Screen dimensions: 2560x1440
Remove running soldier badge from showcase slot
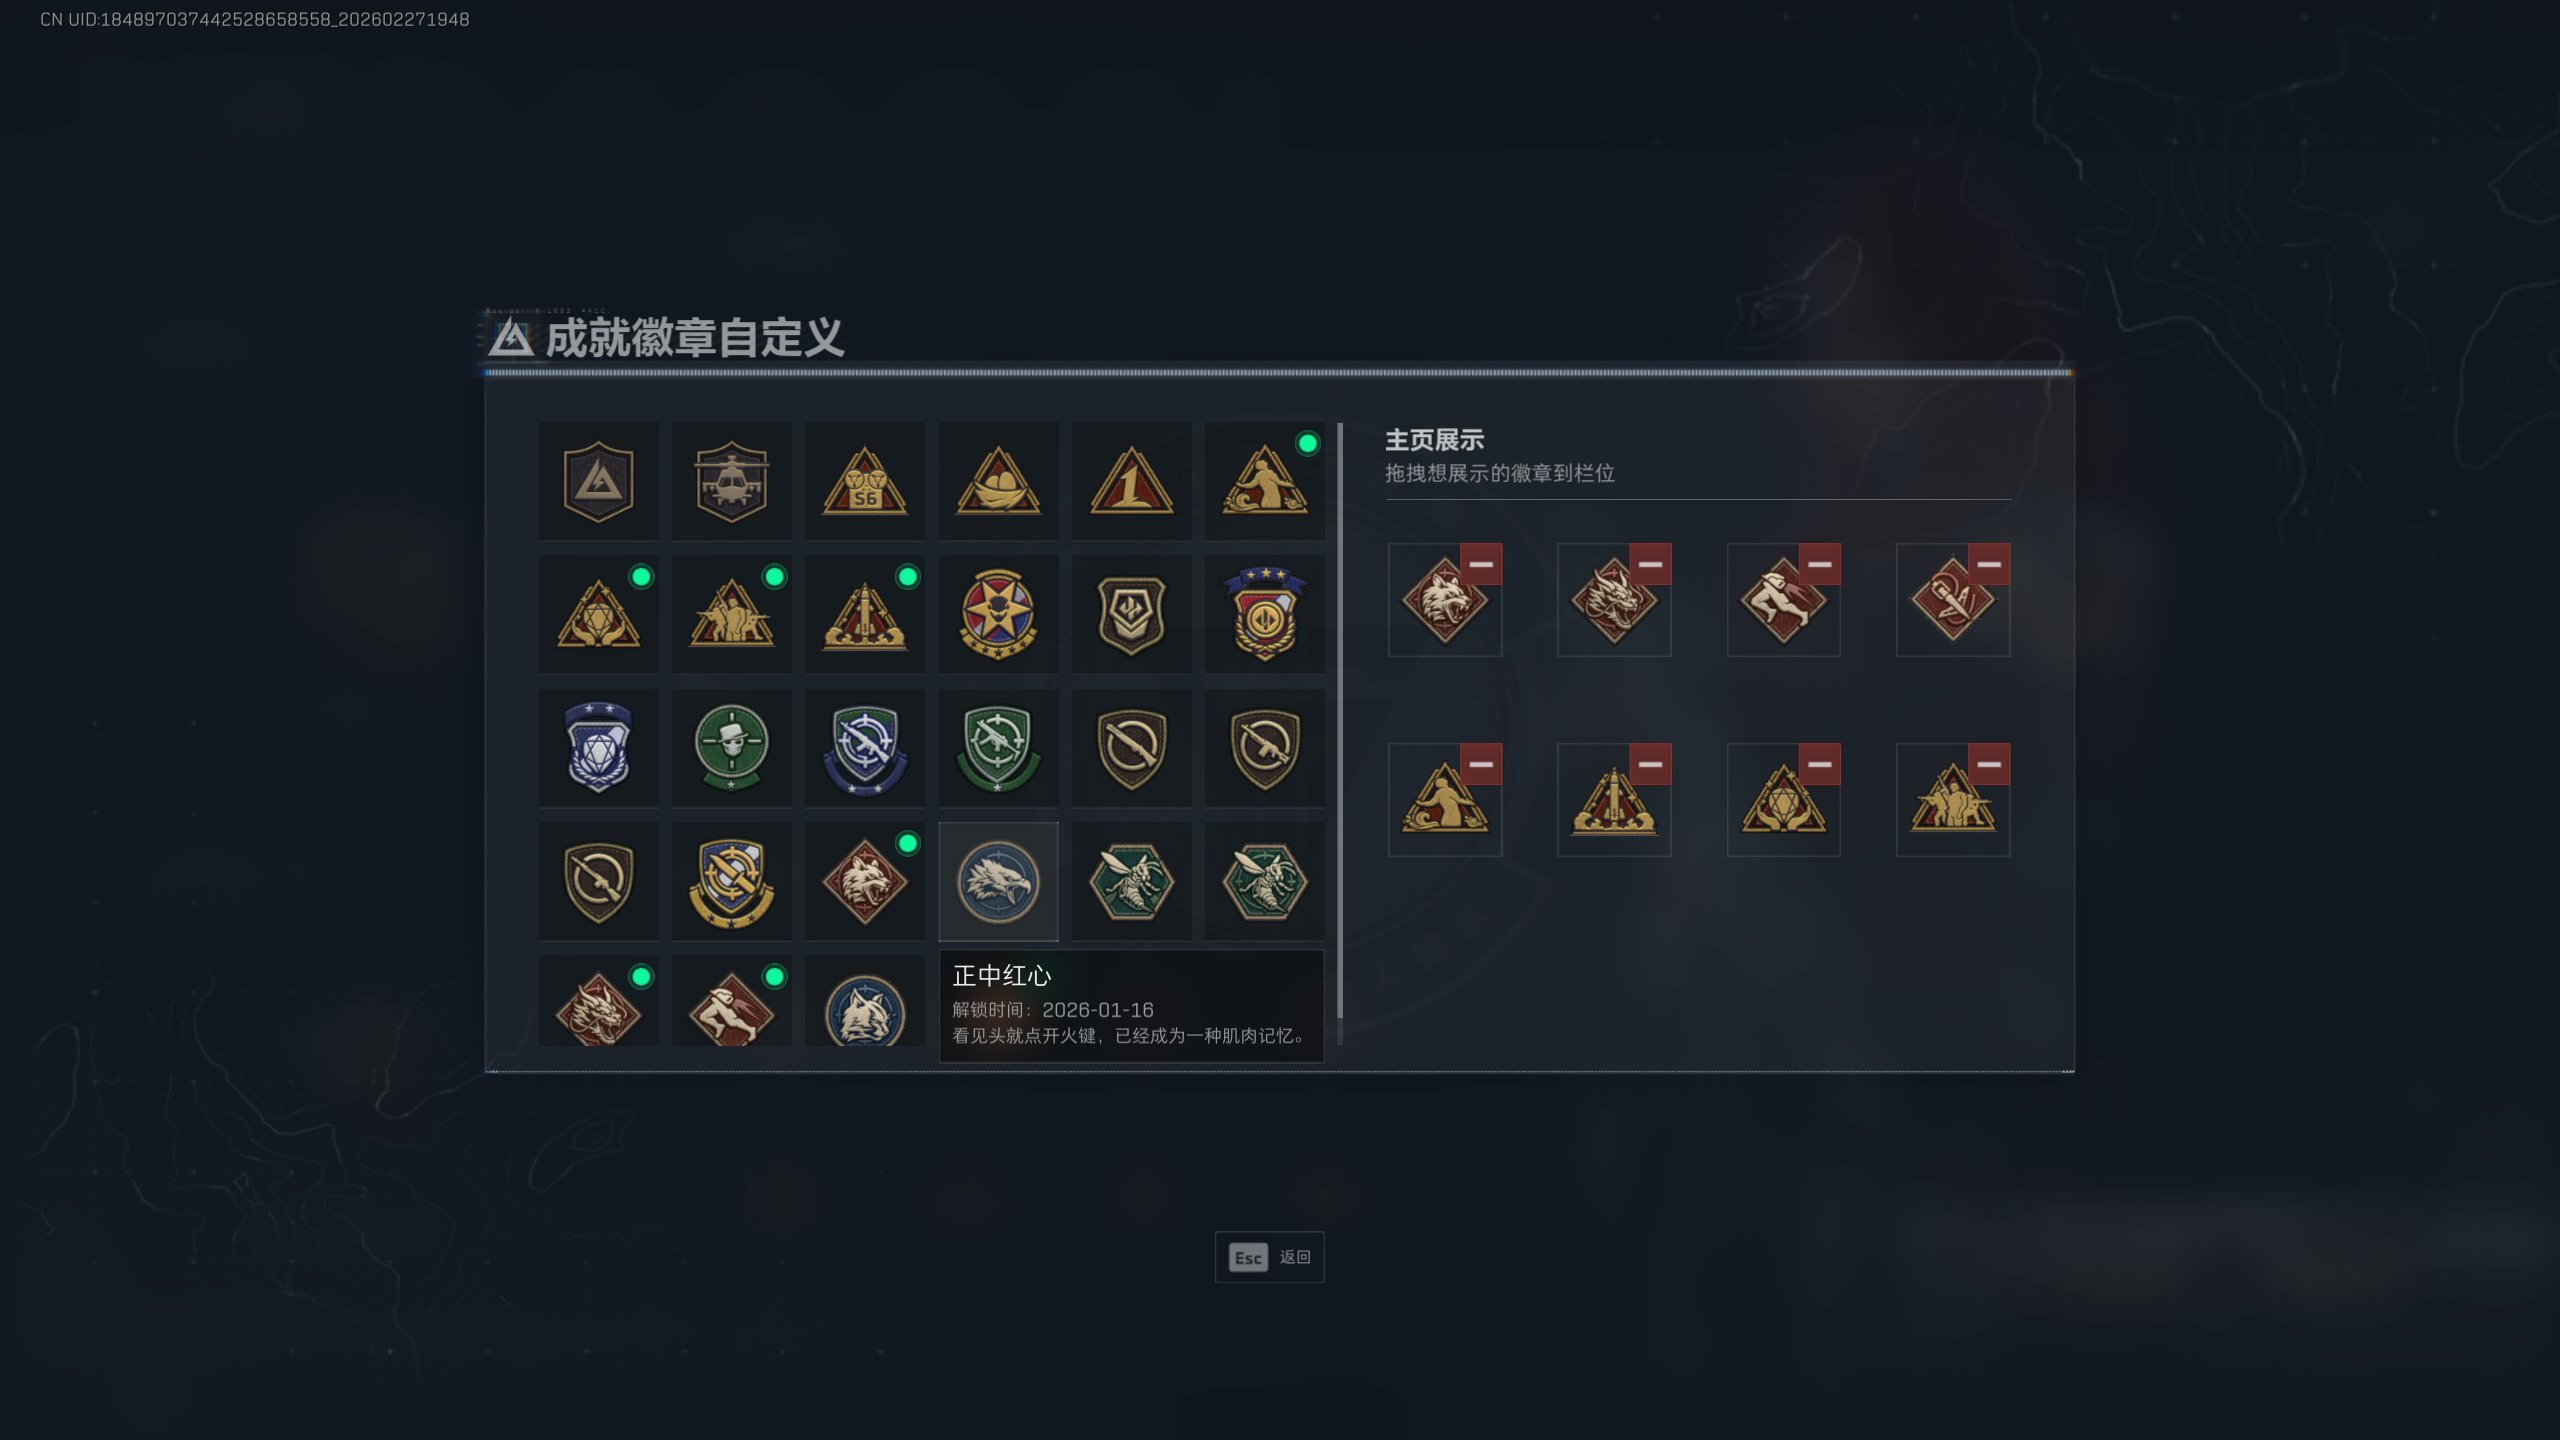tap(1819, 564)
